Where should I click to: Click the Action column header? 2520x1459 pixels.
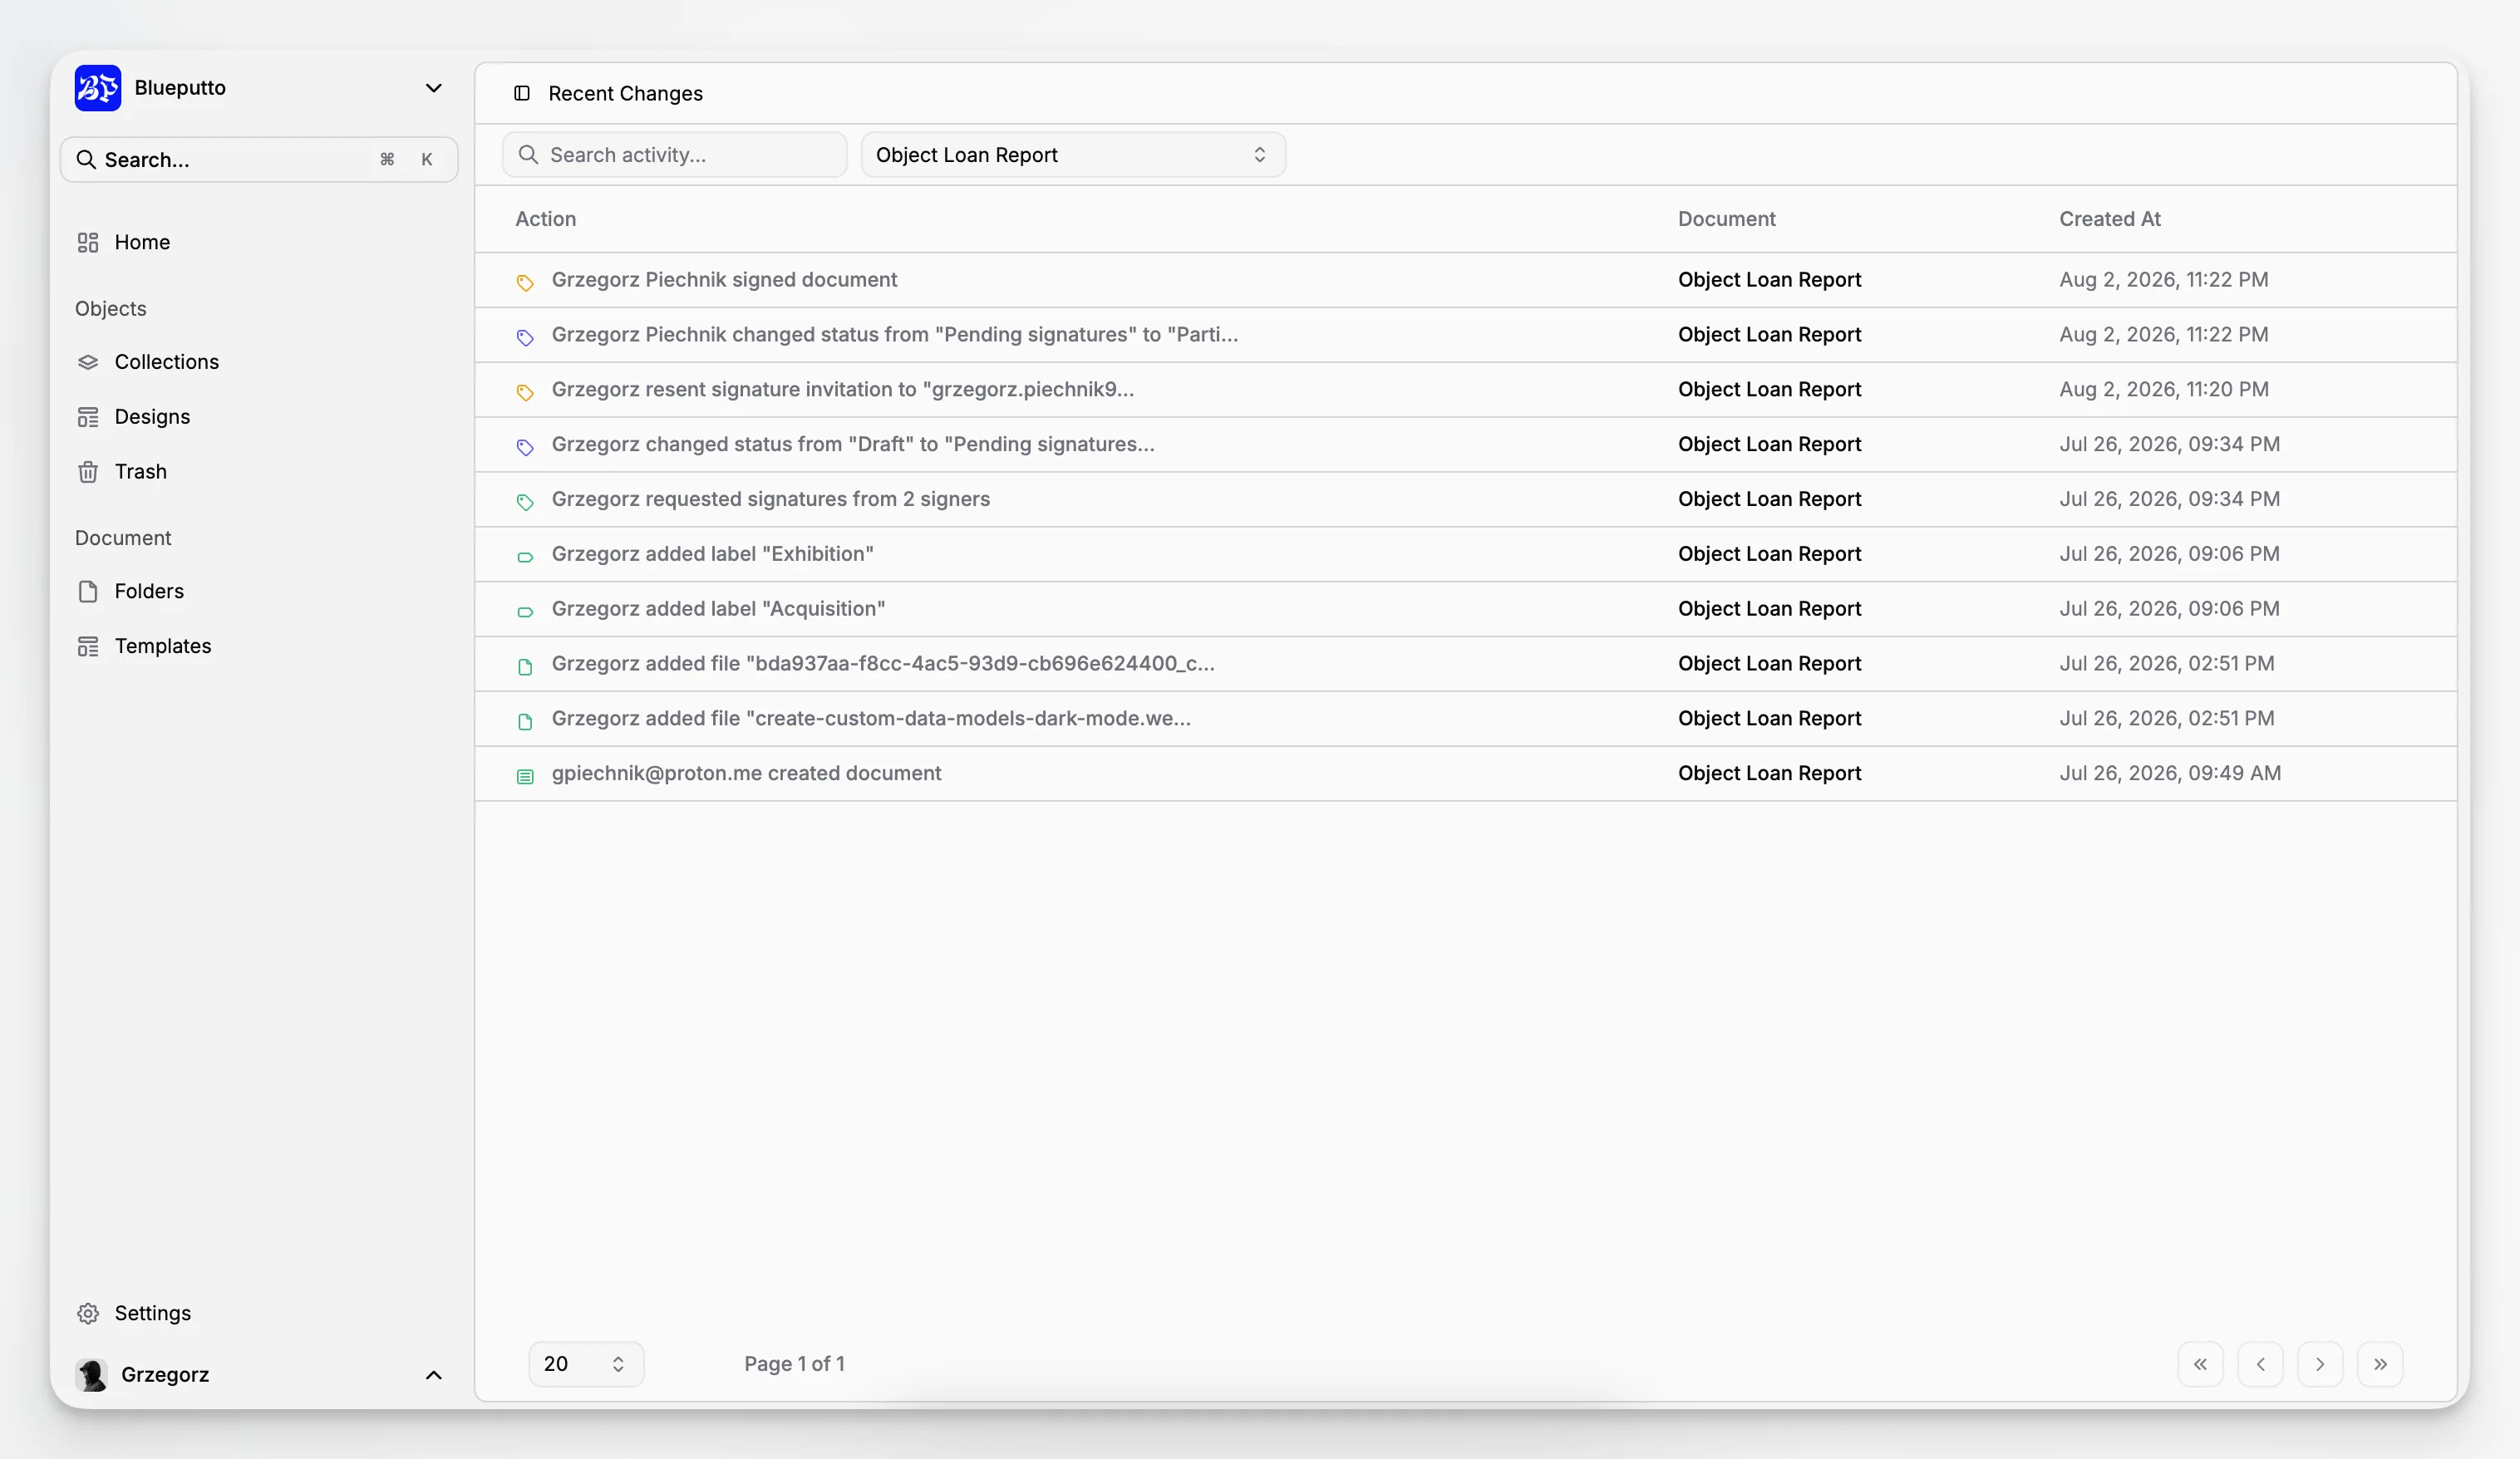(545, 219)
